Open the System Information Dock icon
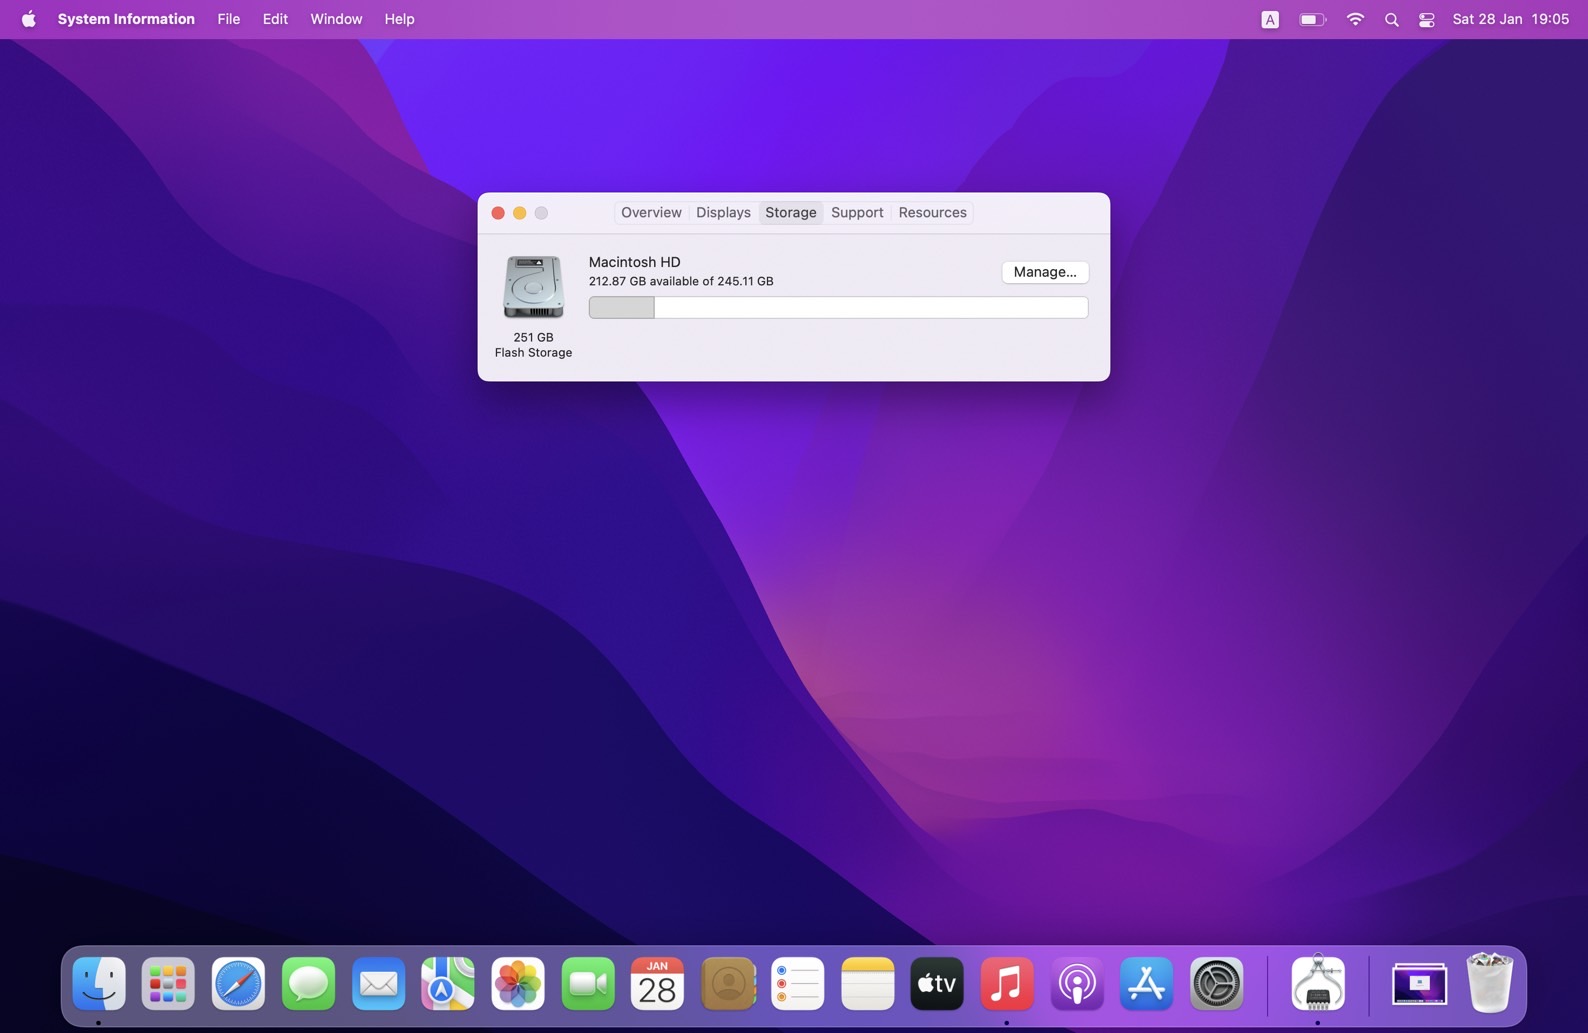Image resolution: width=1588 pixels, height=1033 pixels. (1317, 984)
